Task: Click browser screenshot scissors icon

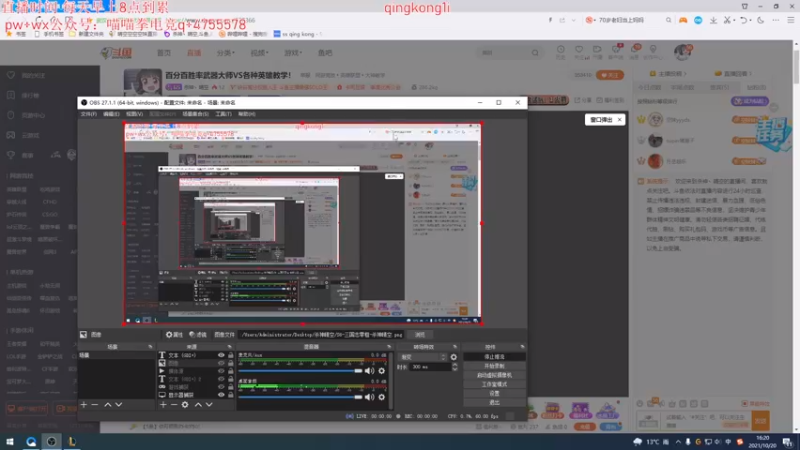Action: point(728,20)
